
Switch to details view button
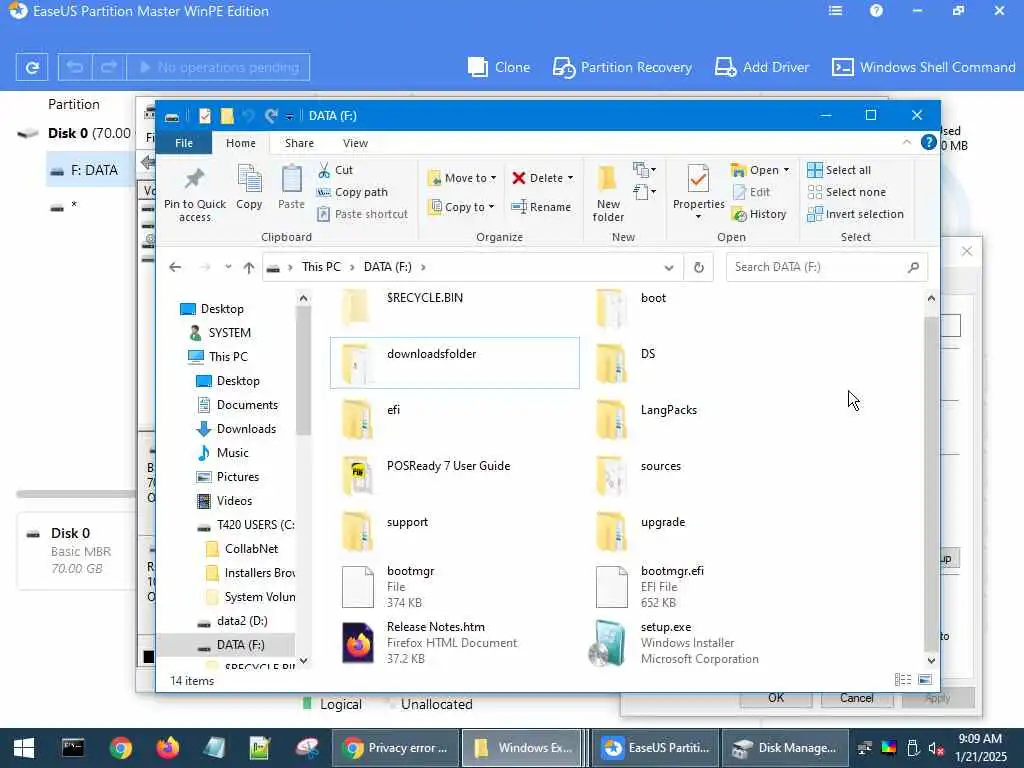coord(903,680)
